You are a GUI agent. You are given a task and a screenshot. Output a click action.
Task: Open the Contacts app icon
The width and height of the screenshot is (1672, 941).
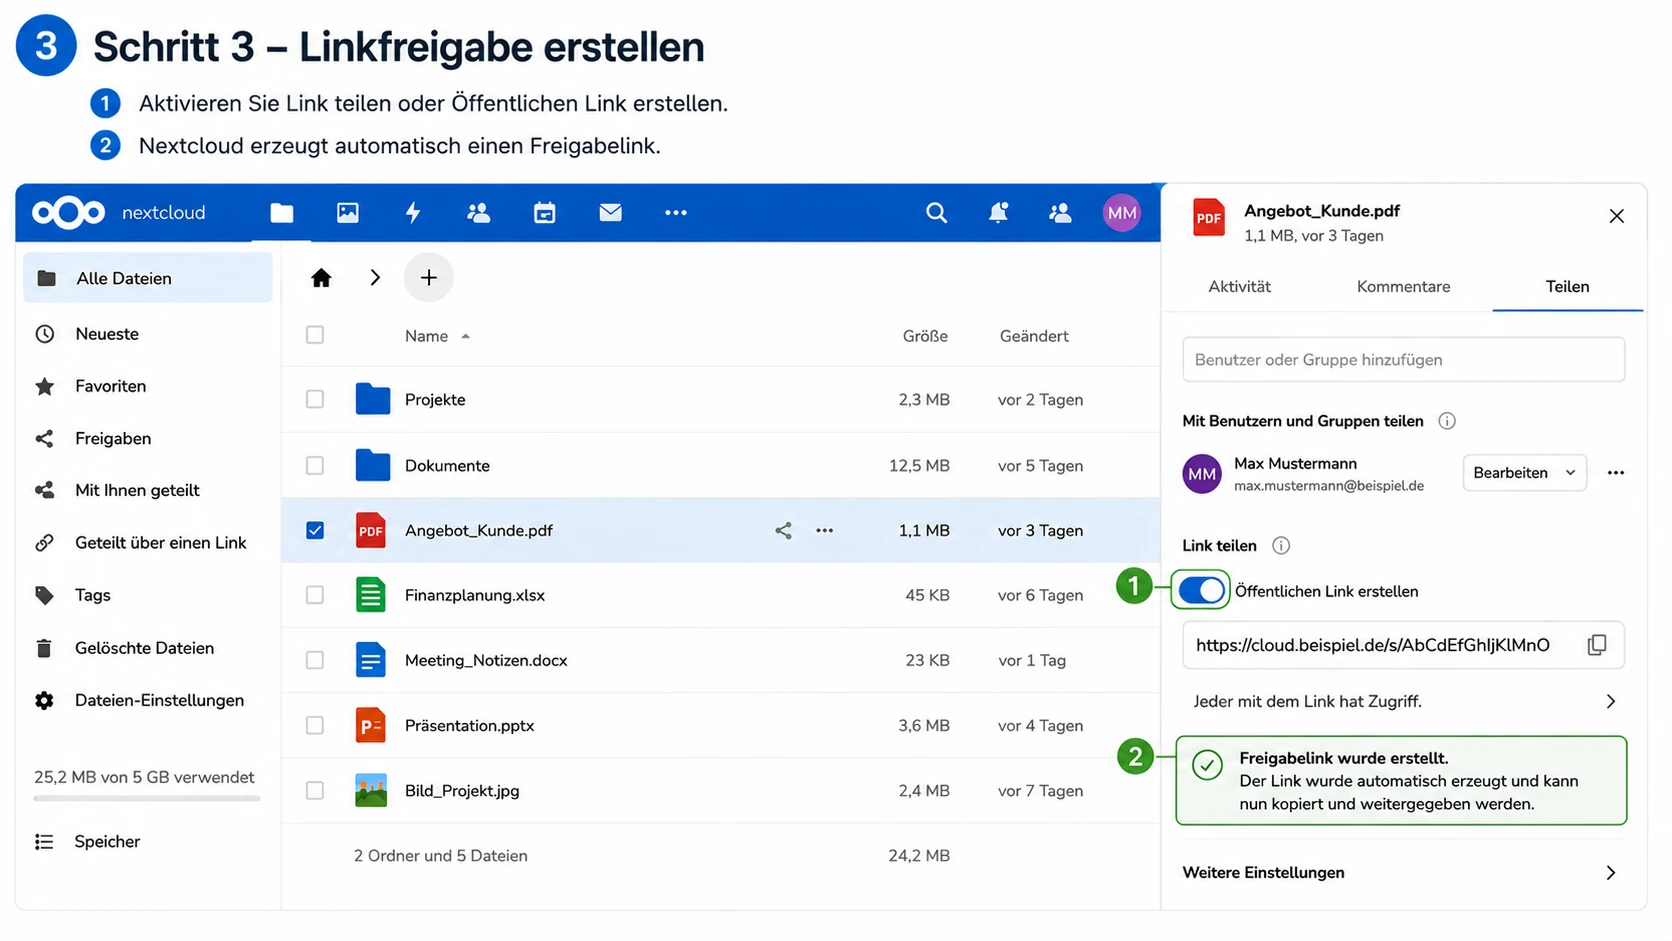479,212
